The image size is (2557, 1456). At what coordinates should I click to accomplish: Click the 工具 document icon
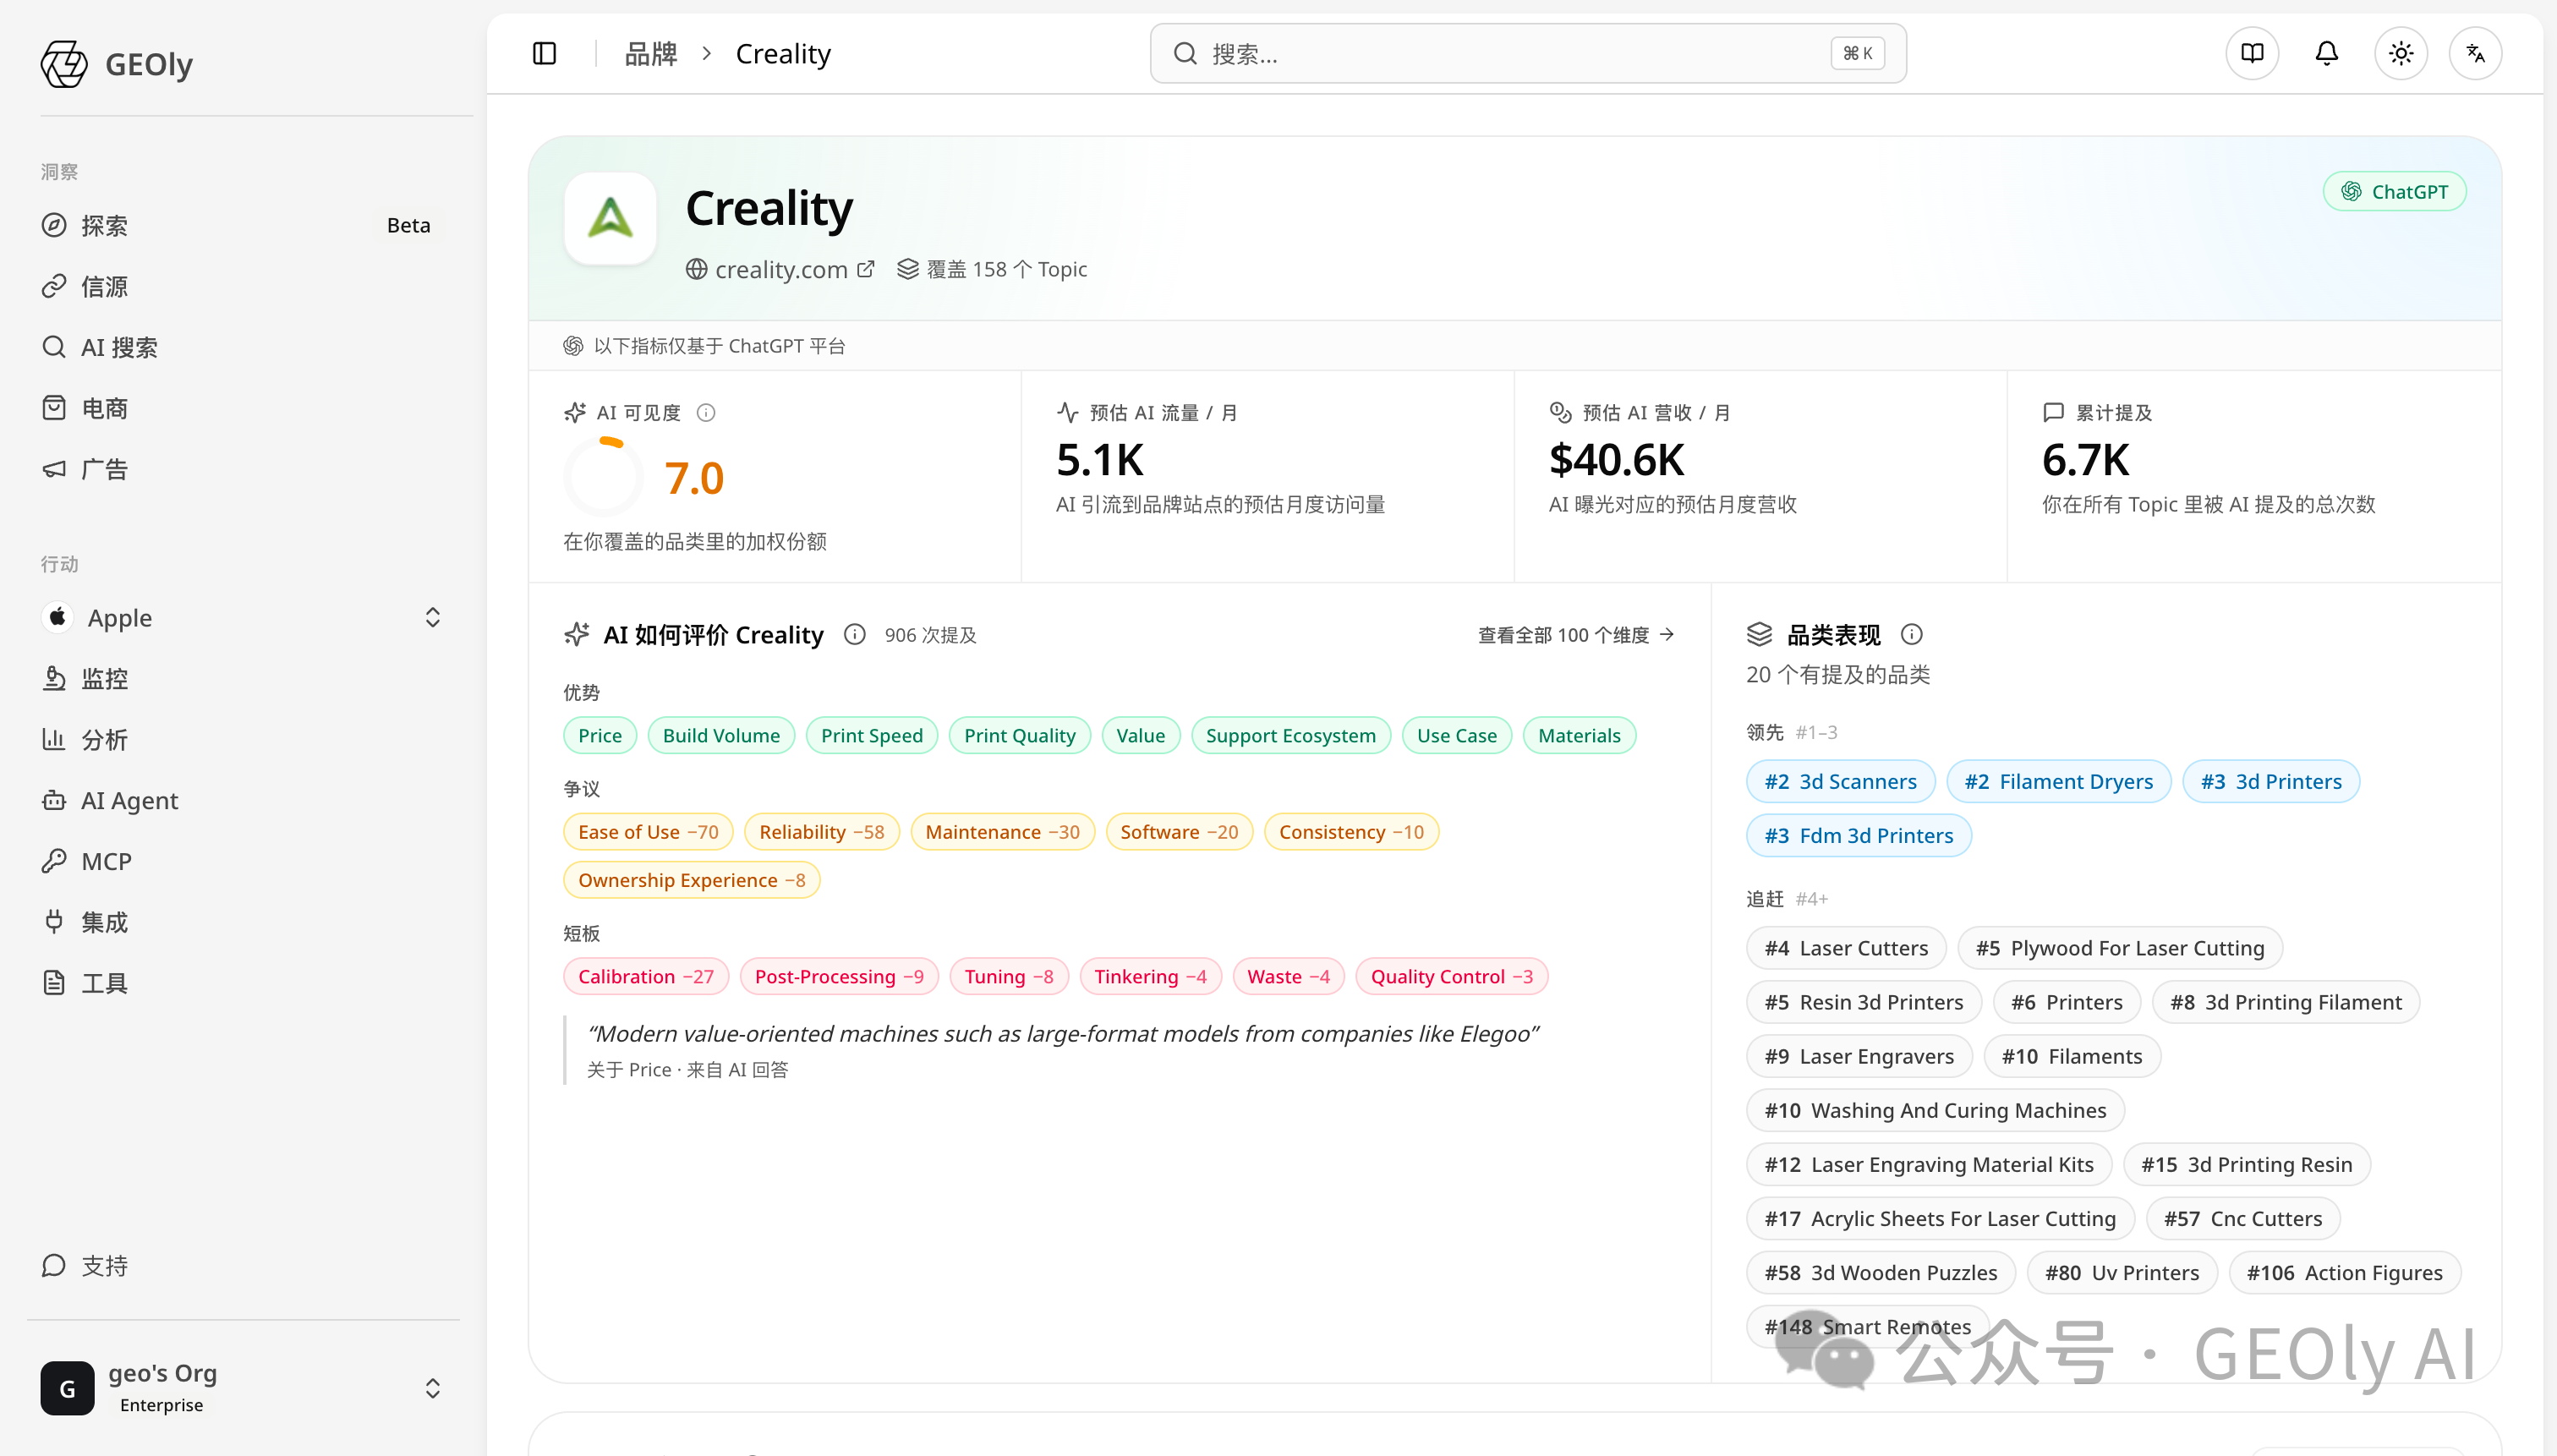(54, 983)
